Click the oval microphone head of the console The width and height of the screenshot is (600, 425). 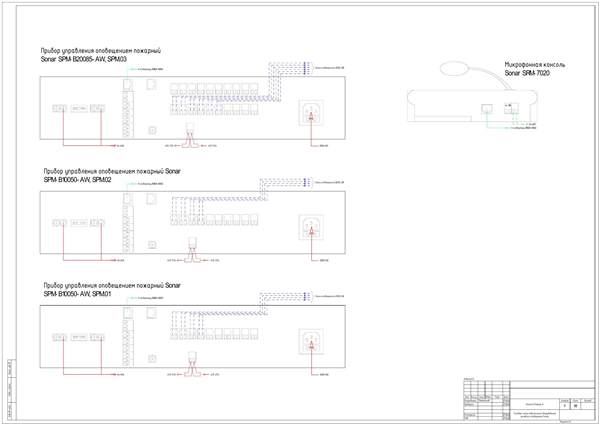point(456,69)
